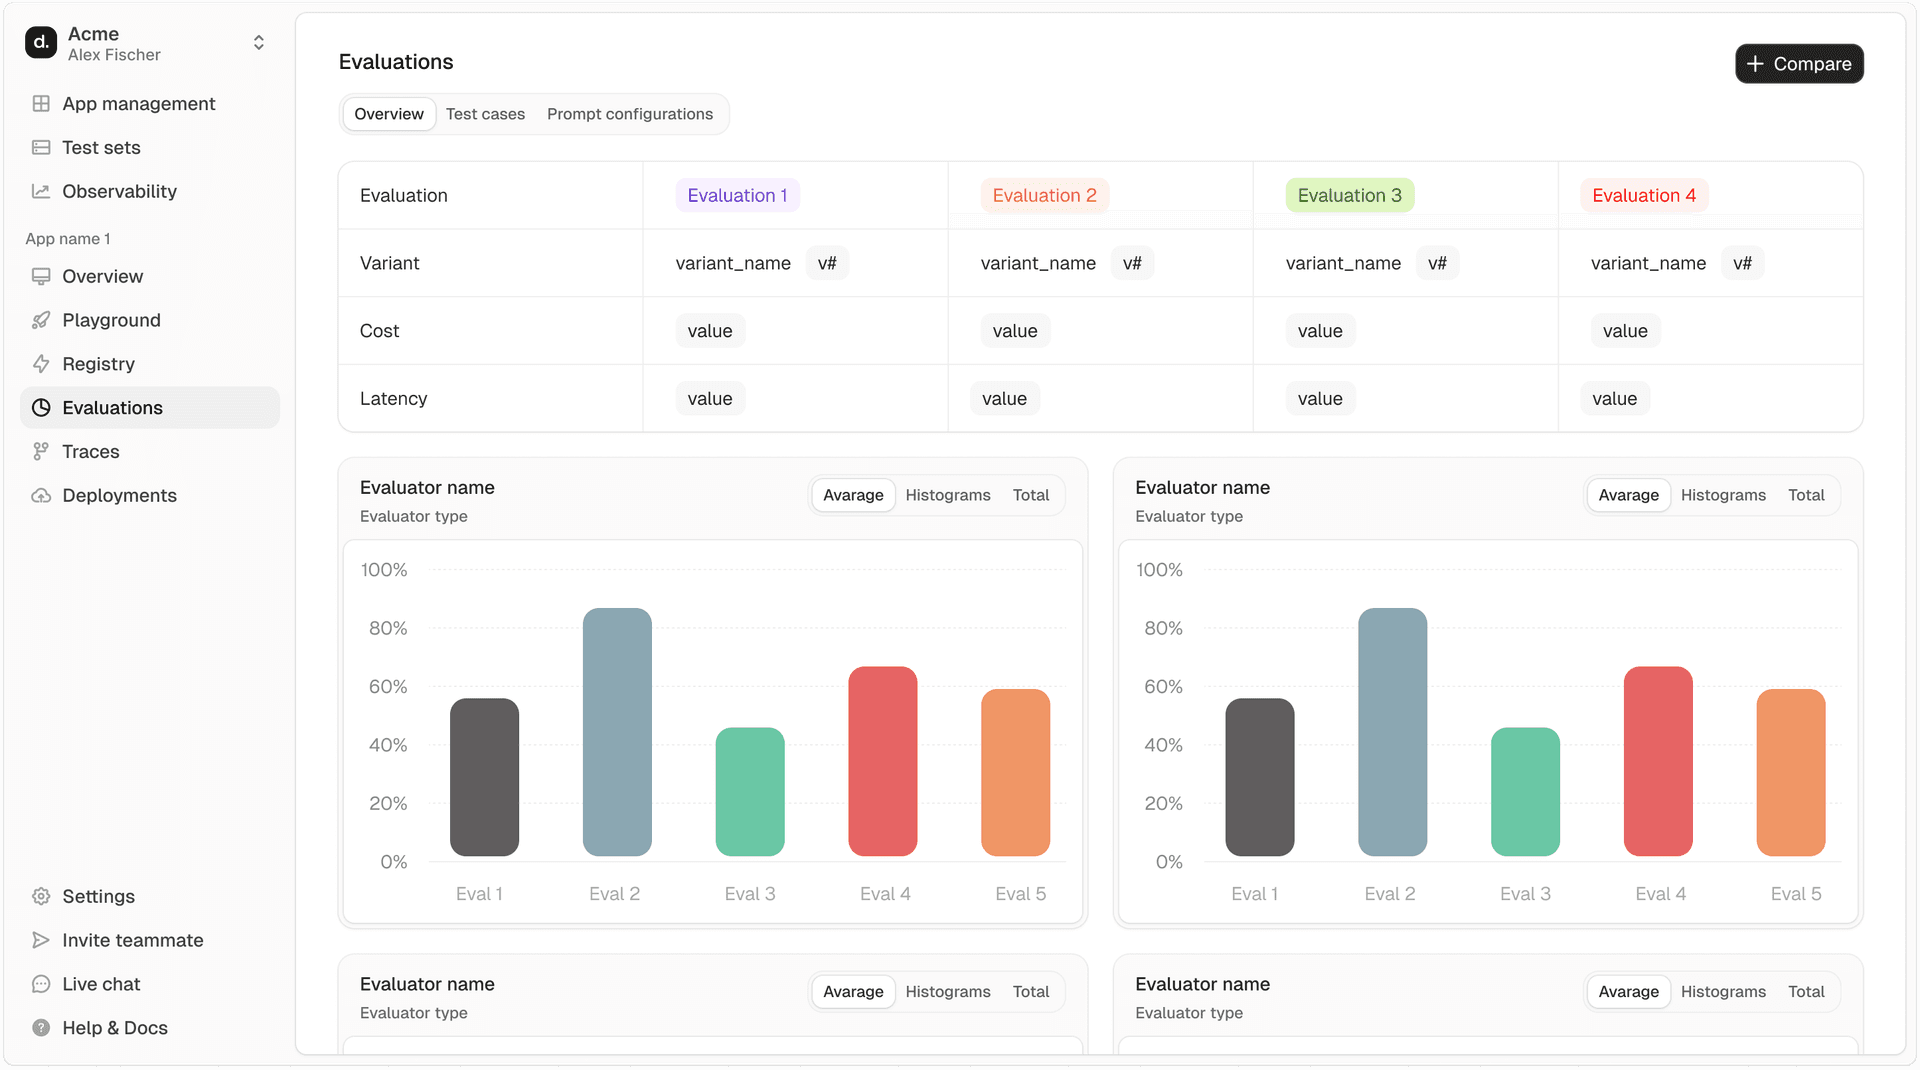This screenshot has width=1920, height=1070.
Task: Open the v# version badge under Evaluation 4
Action: tap(1742, 263)
